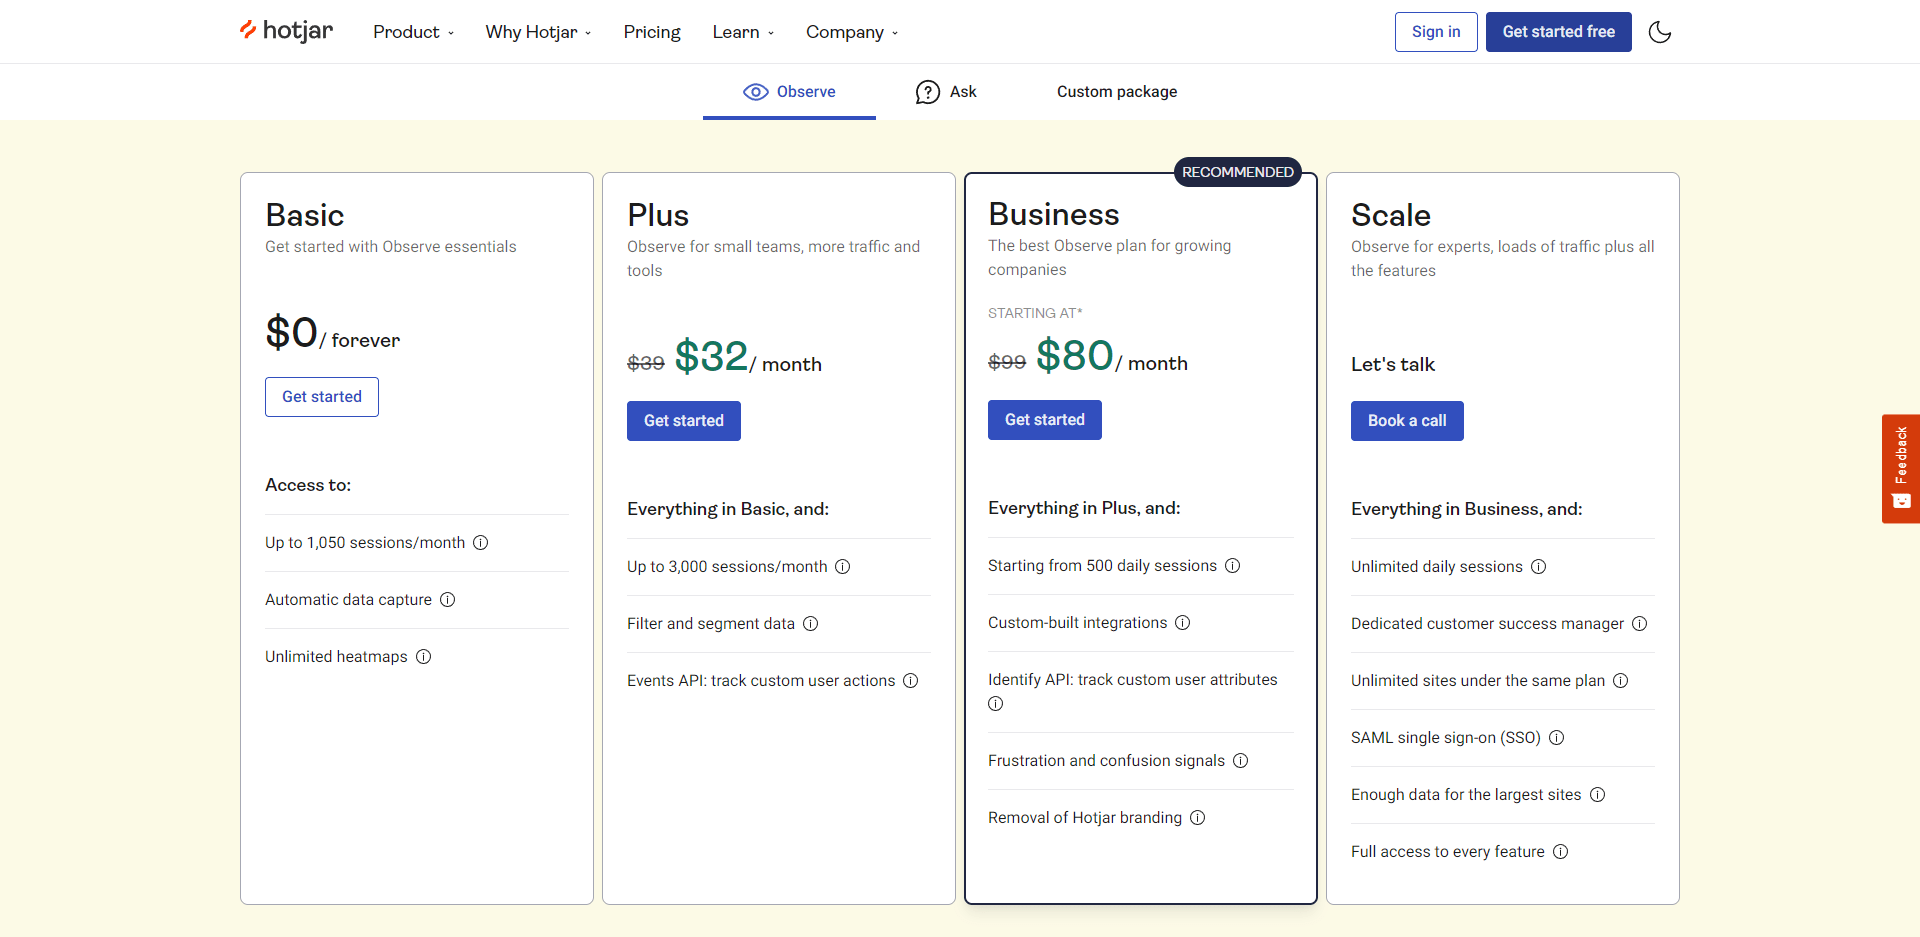This screenshot has height=937, width=1920.
Task: Show info for Custom-built integrations
Action: click(x=1183, y=623)
